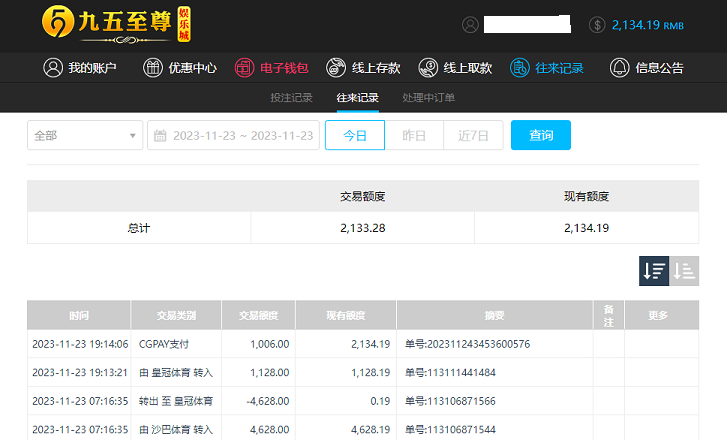This screenshot has height=440, width=727.
Task: Open 线上存款 menu item
Action: click(363, 68)
